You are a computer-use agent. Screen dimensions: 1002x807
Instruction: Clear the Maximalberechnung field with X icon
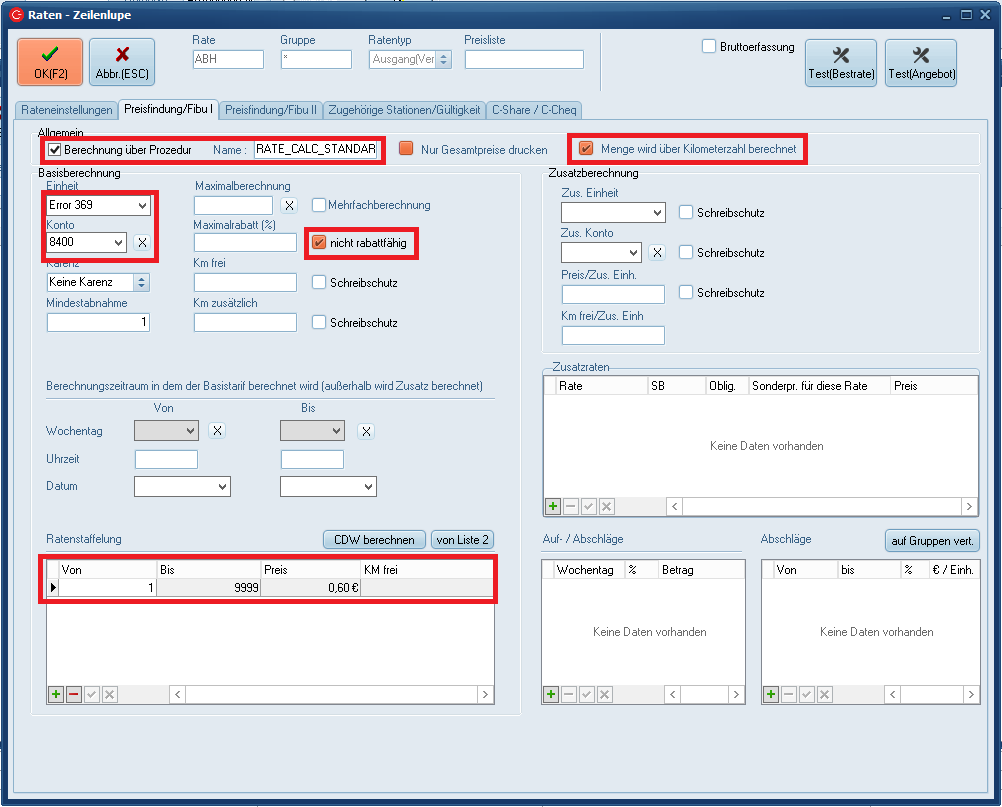click(x=288, y=205)
